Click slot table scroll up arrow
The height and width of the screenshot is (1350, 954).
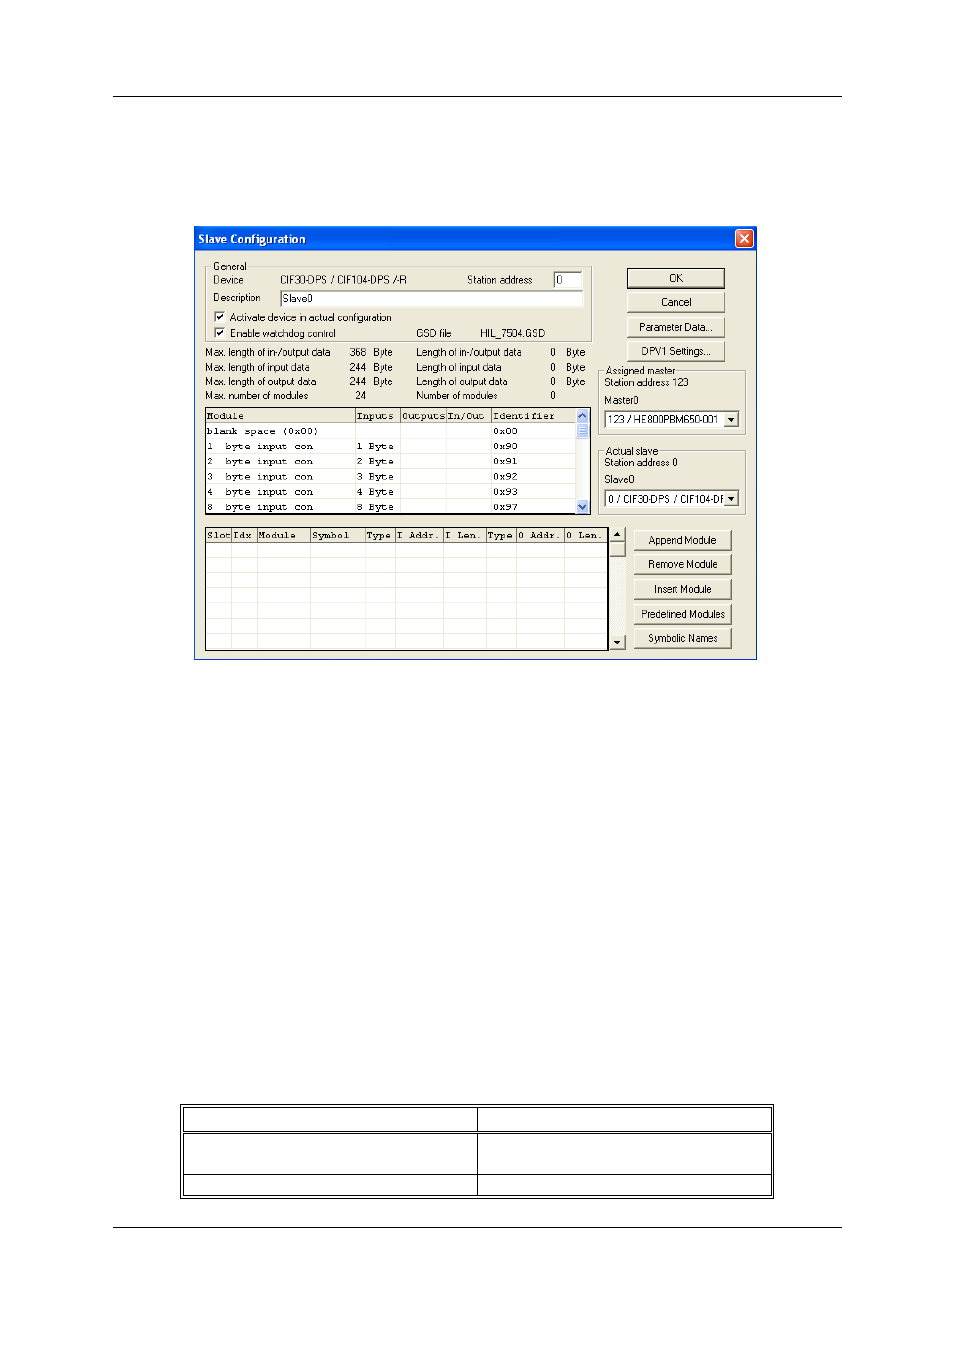point(617,534)
